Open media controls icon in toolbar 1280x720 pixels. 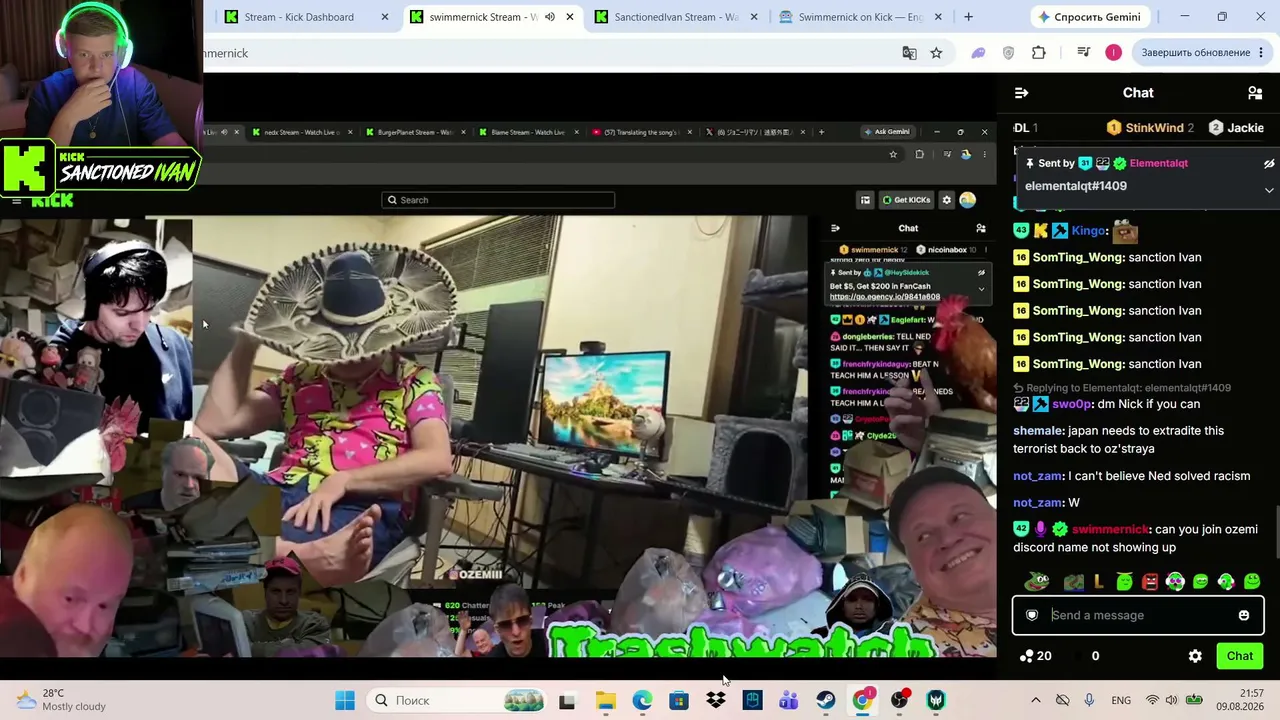pyautogui.click(x=1083, y=53)
